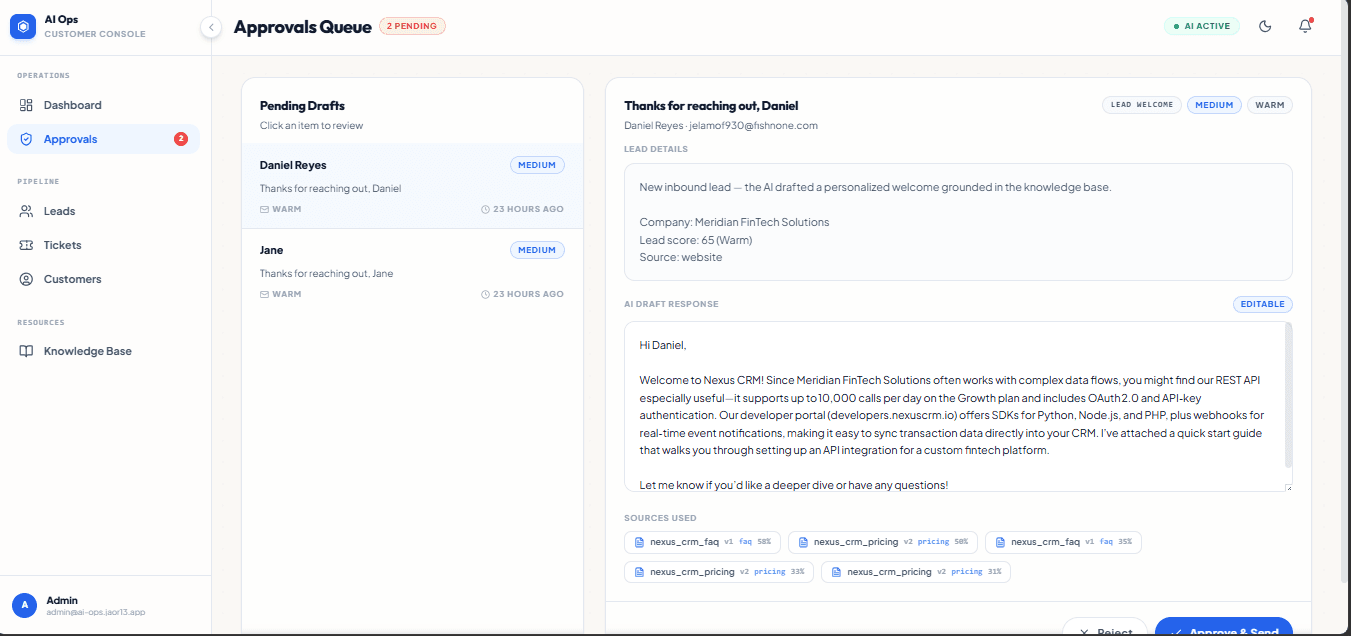Click the clock icon in Jane row
Viewport: 1351px width, 636px height.
(485, 294)
